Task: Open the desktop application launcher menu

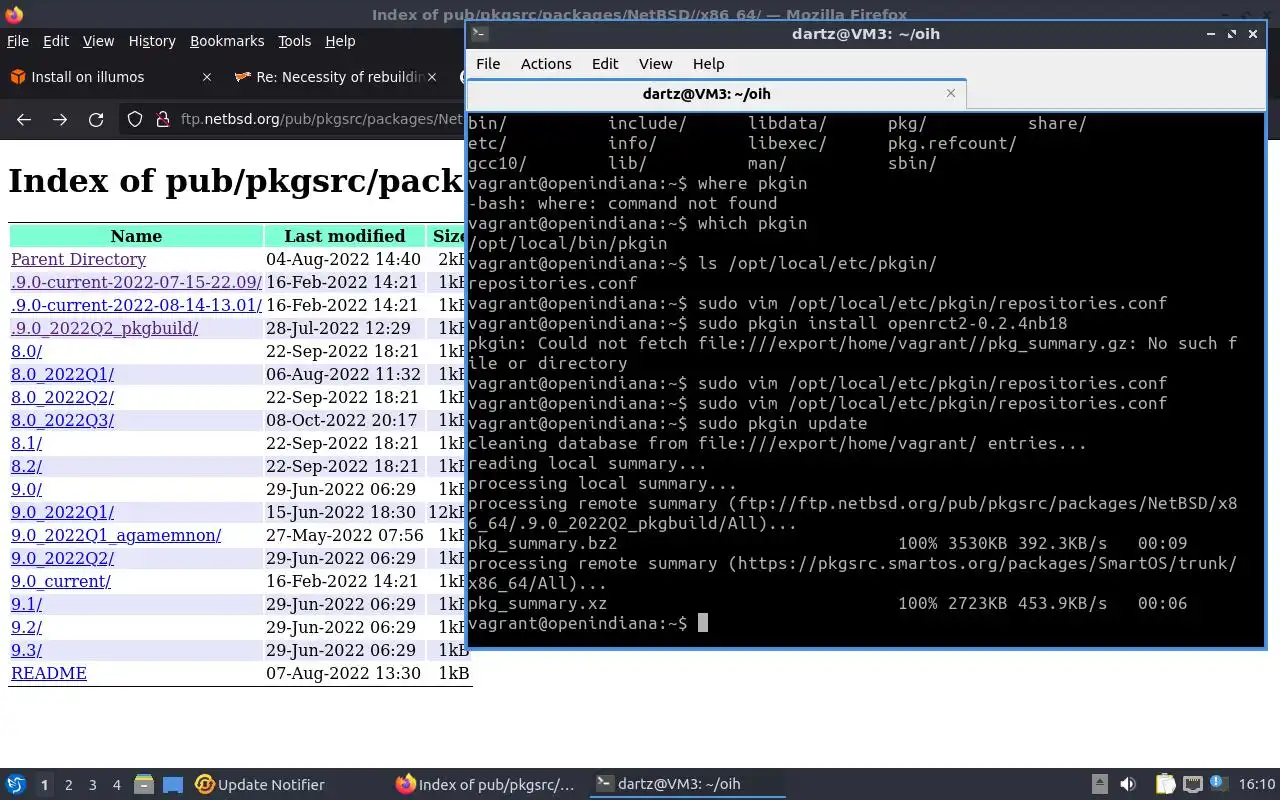Action: (15, 784)
